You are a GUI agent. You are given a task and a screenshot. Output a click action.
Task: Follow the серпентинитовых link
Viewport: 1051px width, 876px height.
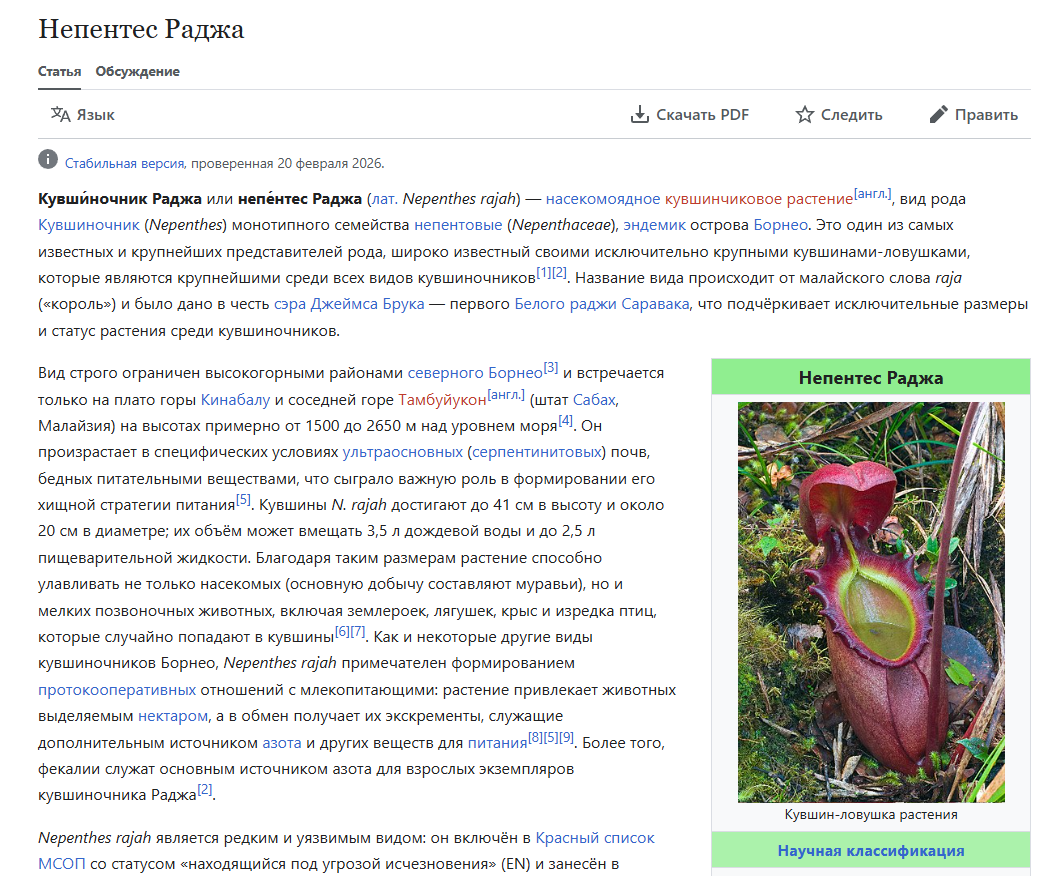point(537,452)
